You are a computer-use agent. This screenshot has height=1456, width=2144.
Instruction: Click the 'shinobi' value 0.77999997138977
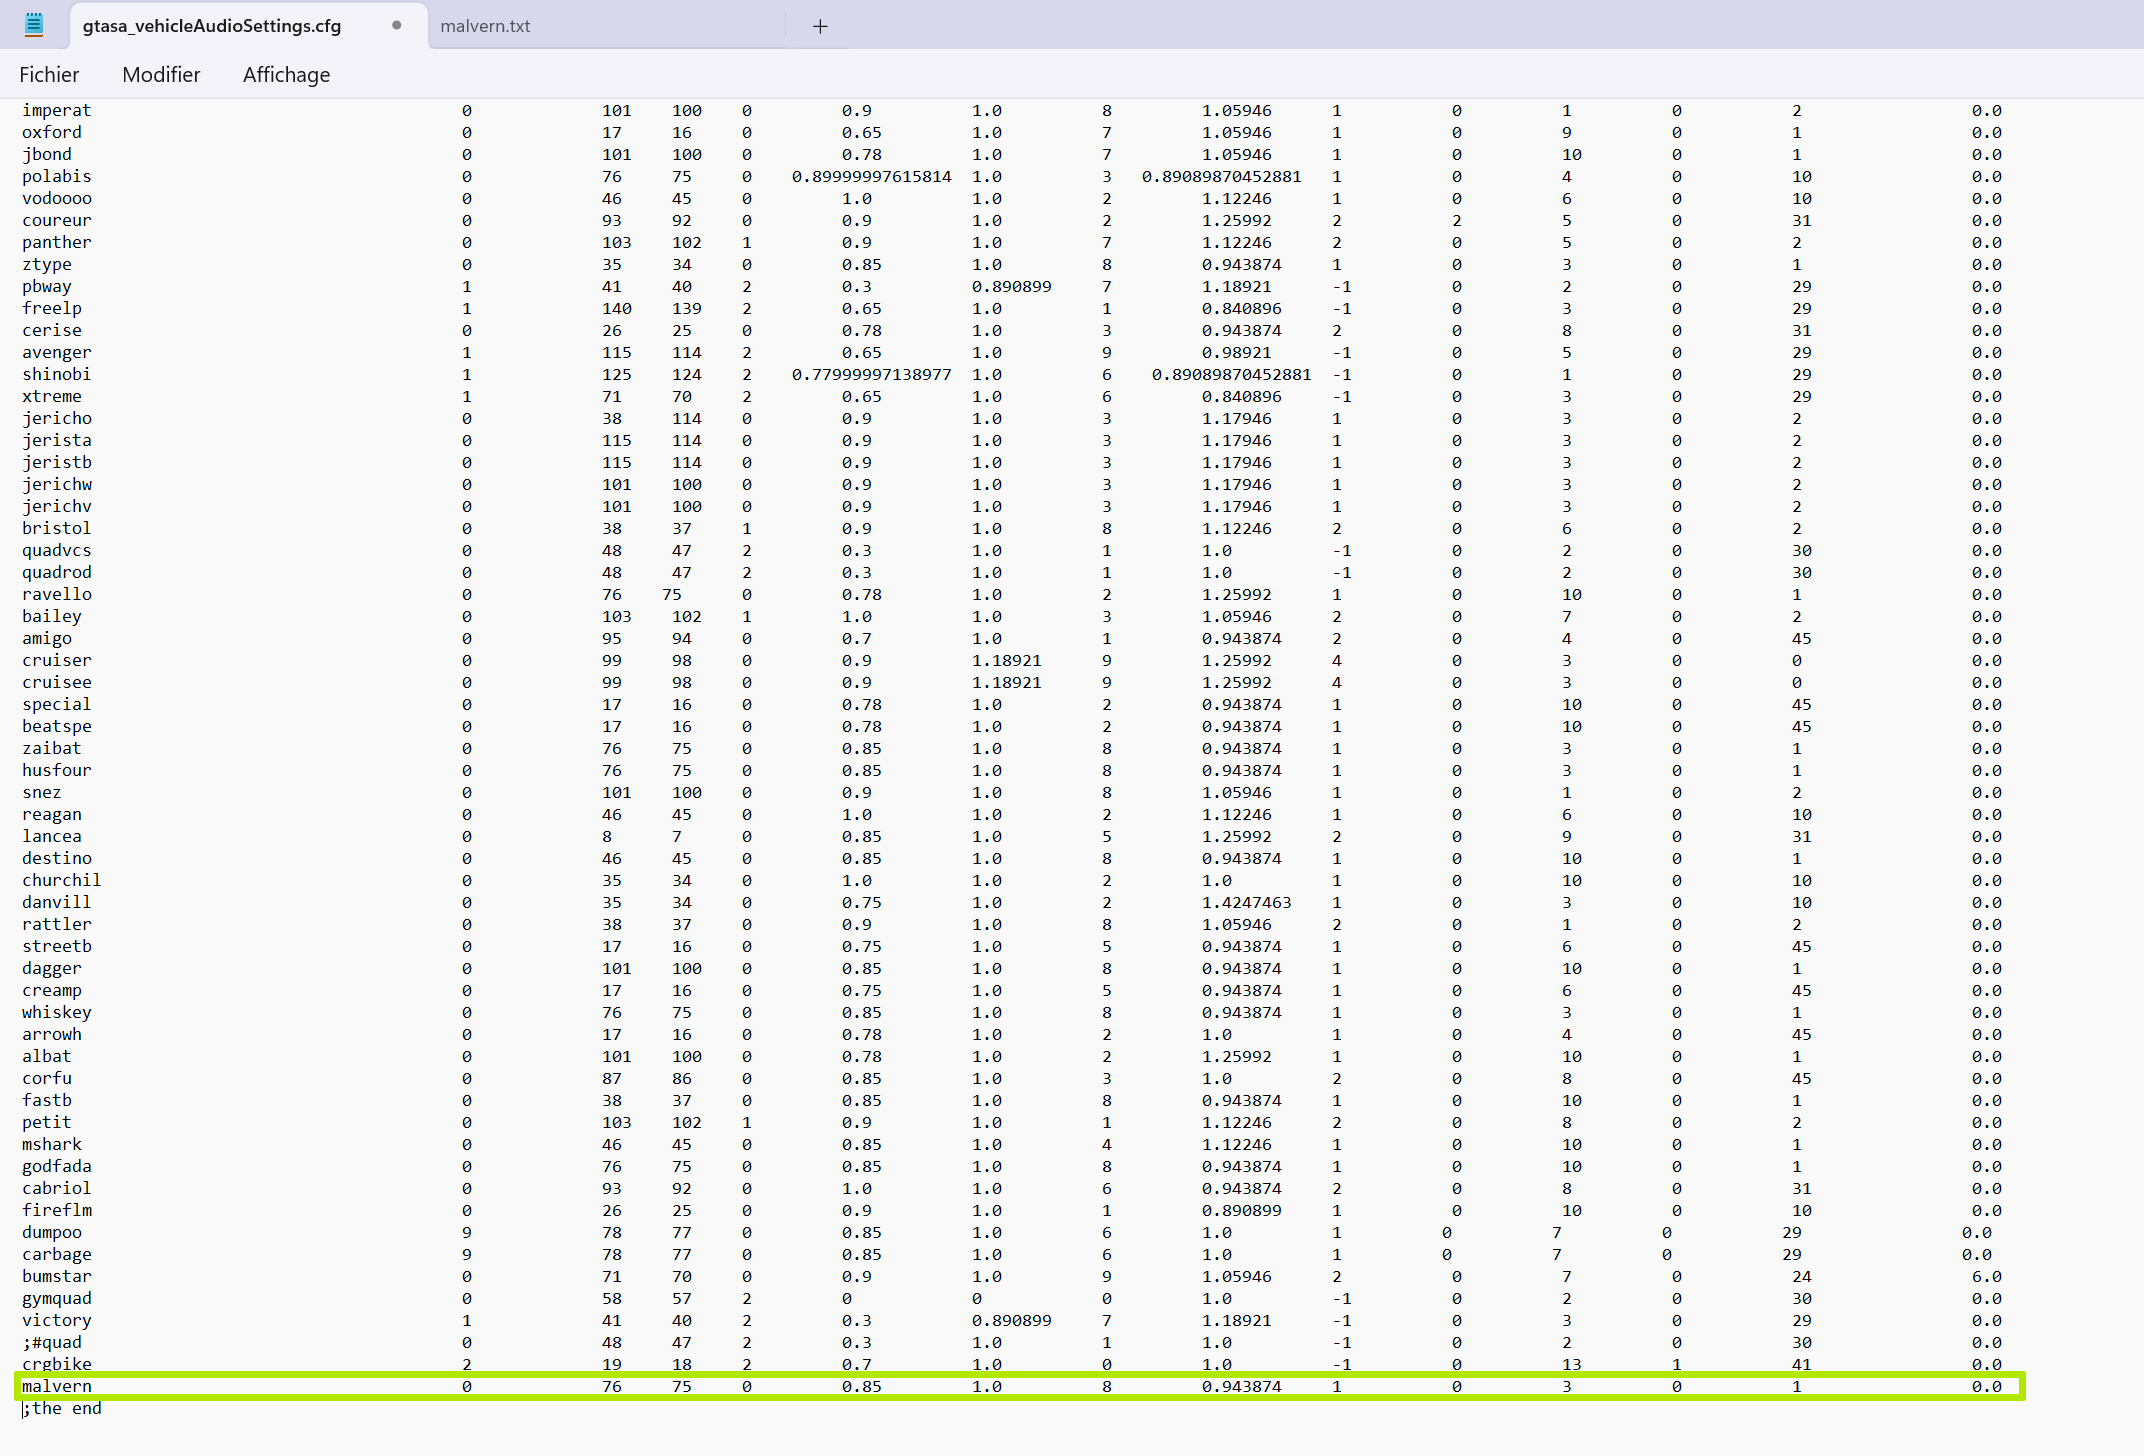[x=871, y=374]
